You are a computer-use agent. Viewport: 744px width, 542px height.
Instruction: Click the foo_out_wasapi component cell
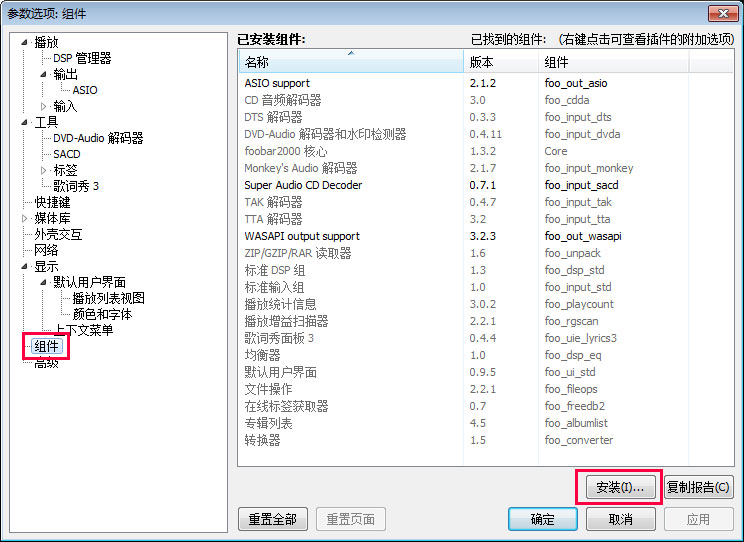pyautogui.click(x=583, y=236)
